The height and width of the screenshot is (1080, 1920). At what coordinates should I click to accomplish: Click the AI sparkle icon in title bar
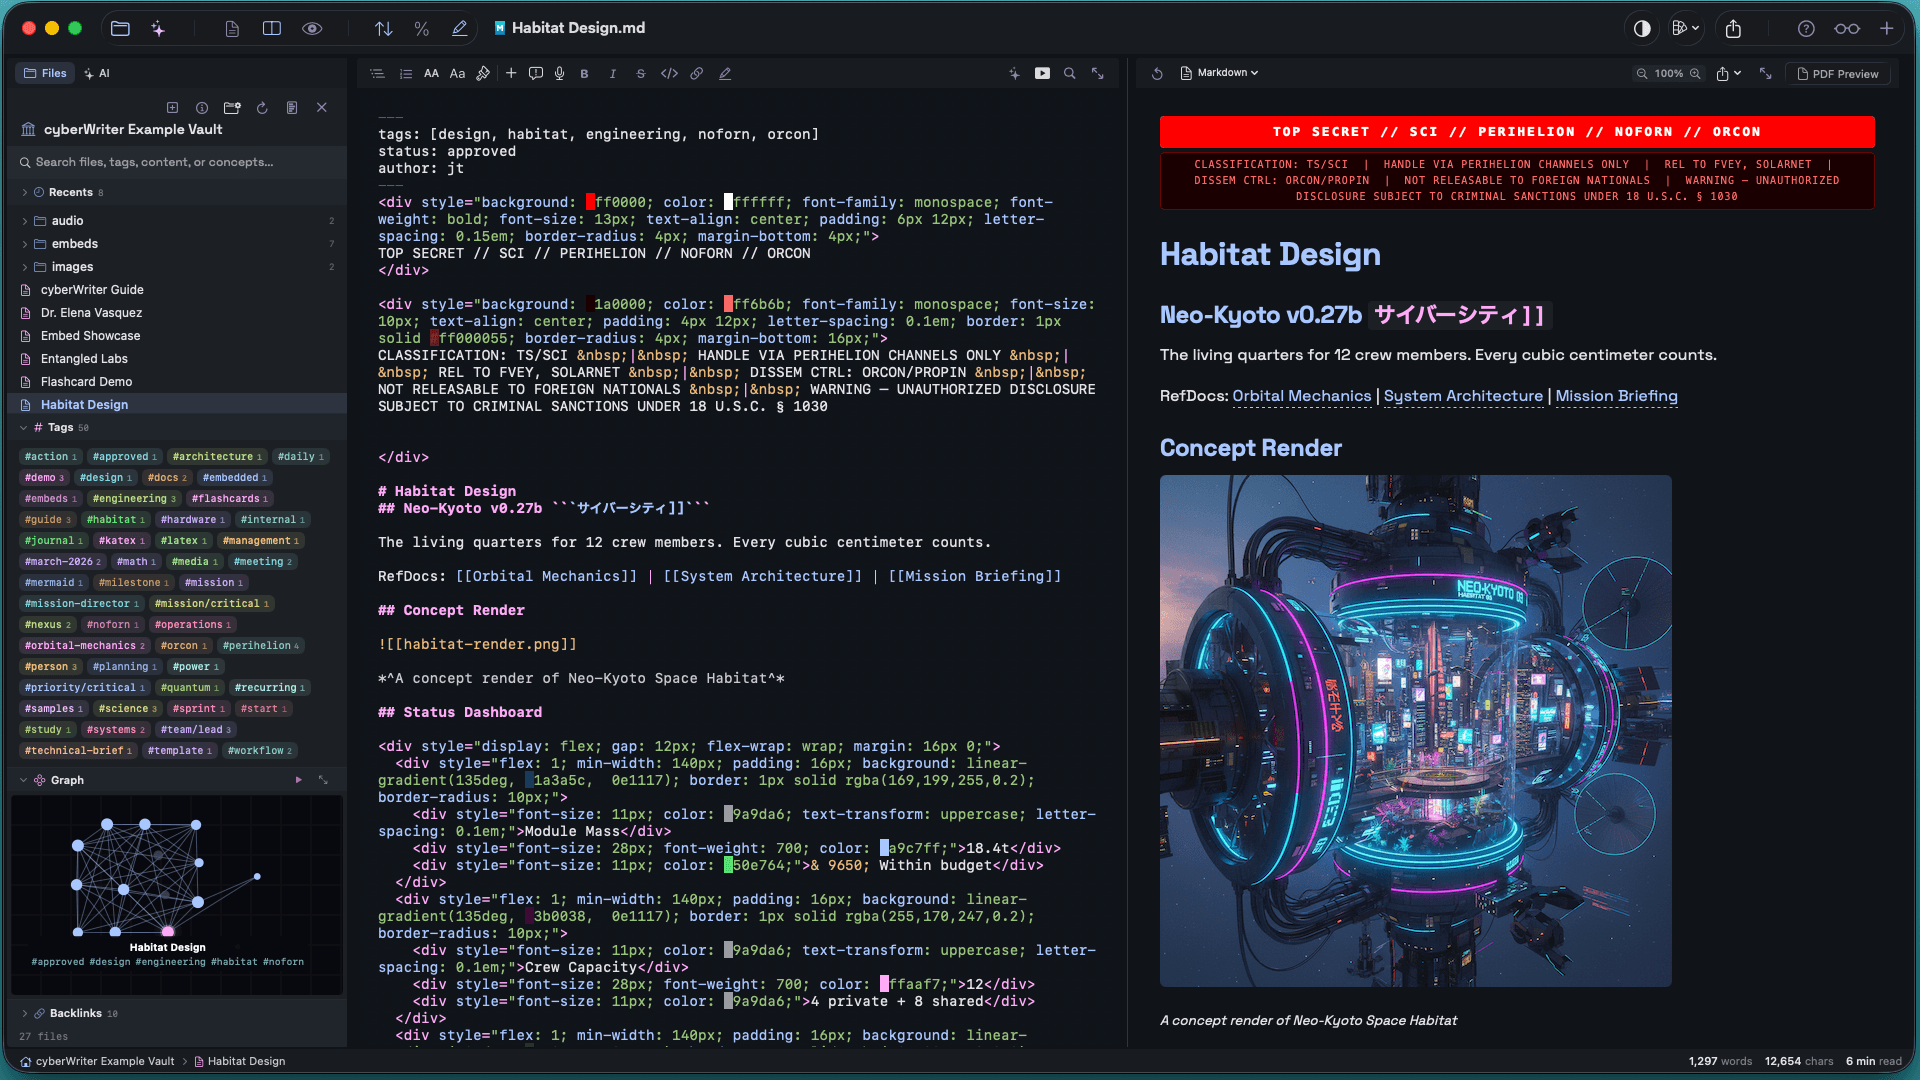click(x=158, y=29)
